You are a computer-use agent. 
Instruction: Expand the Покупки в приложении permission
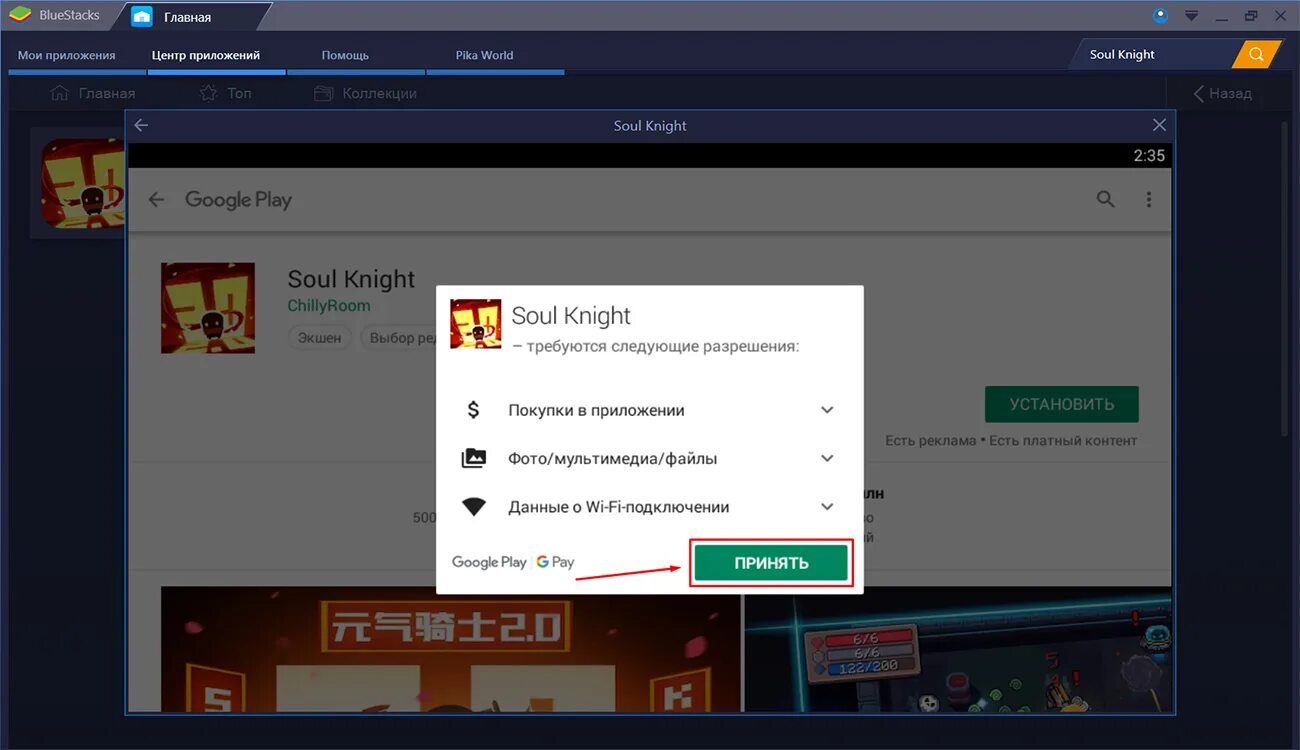[x=827, y=410]
